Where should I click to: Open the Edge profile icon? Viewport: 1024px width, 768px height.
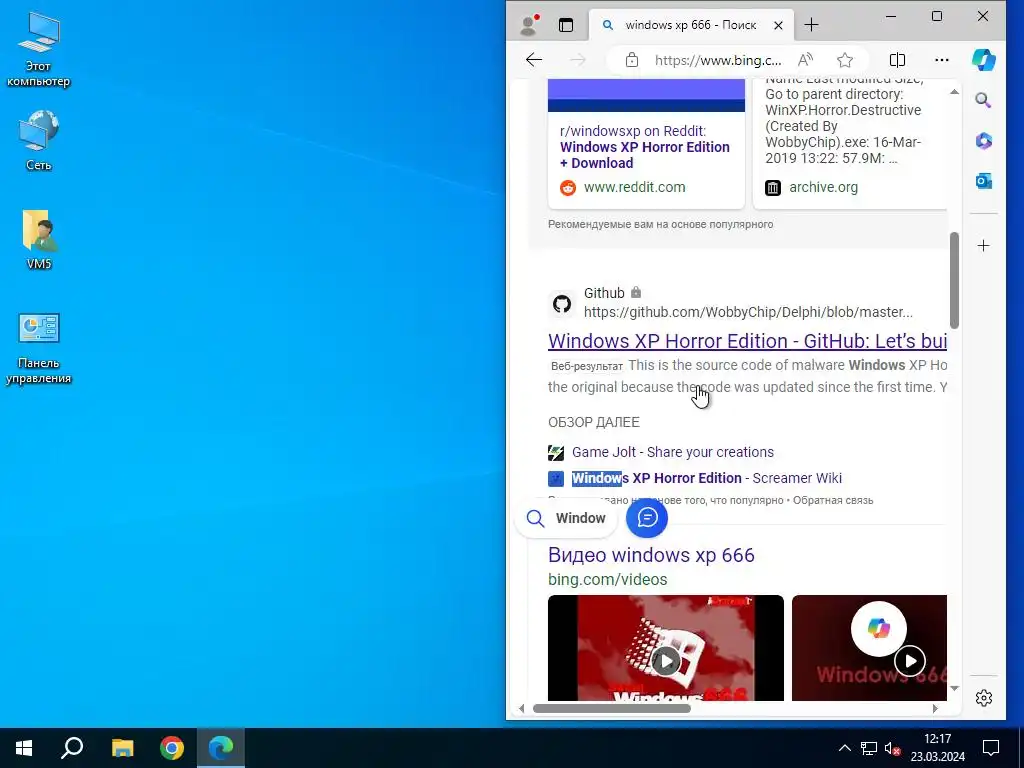pyautogui.click(x=529, y=25)
